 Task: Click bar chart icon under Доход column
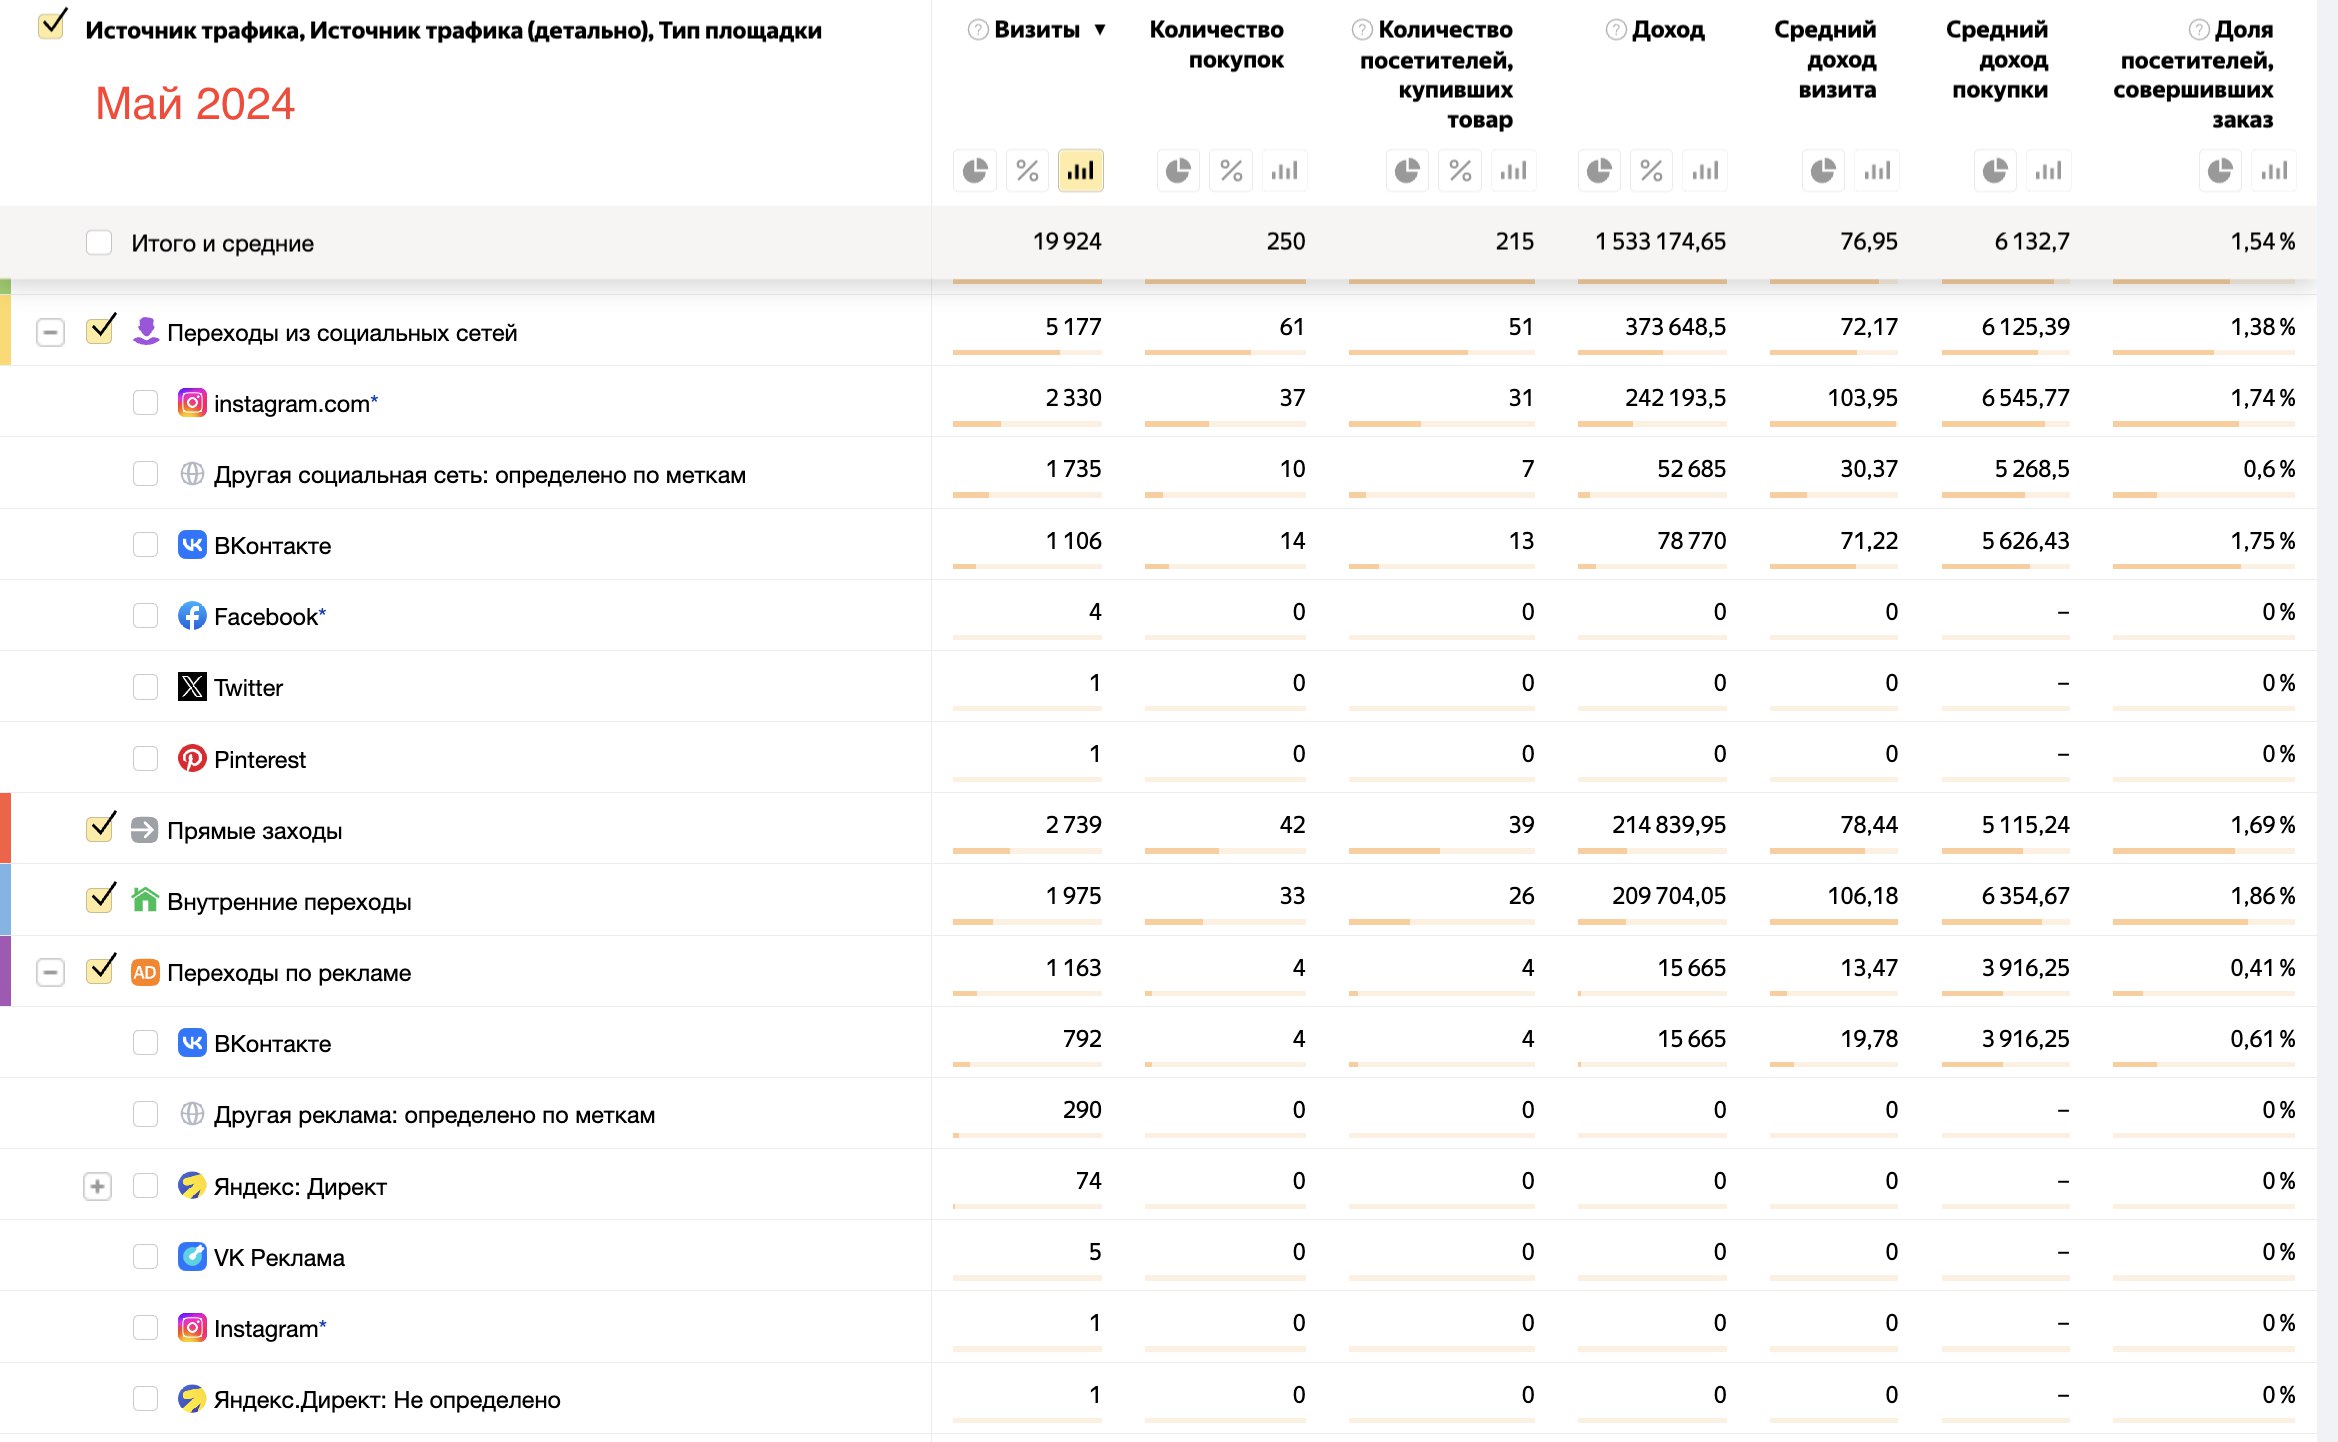(x=1705, y=171)
